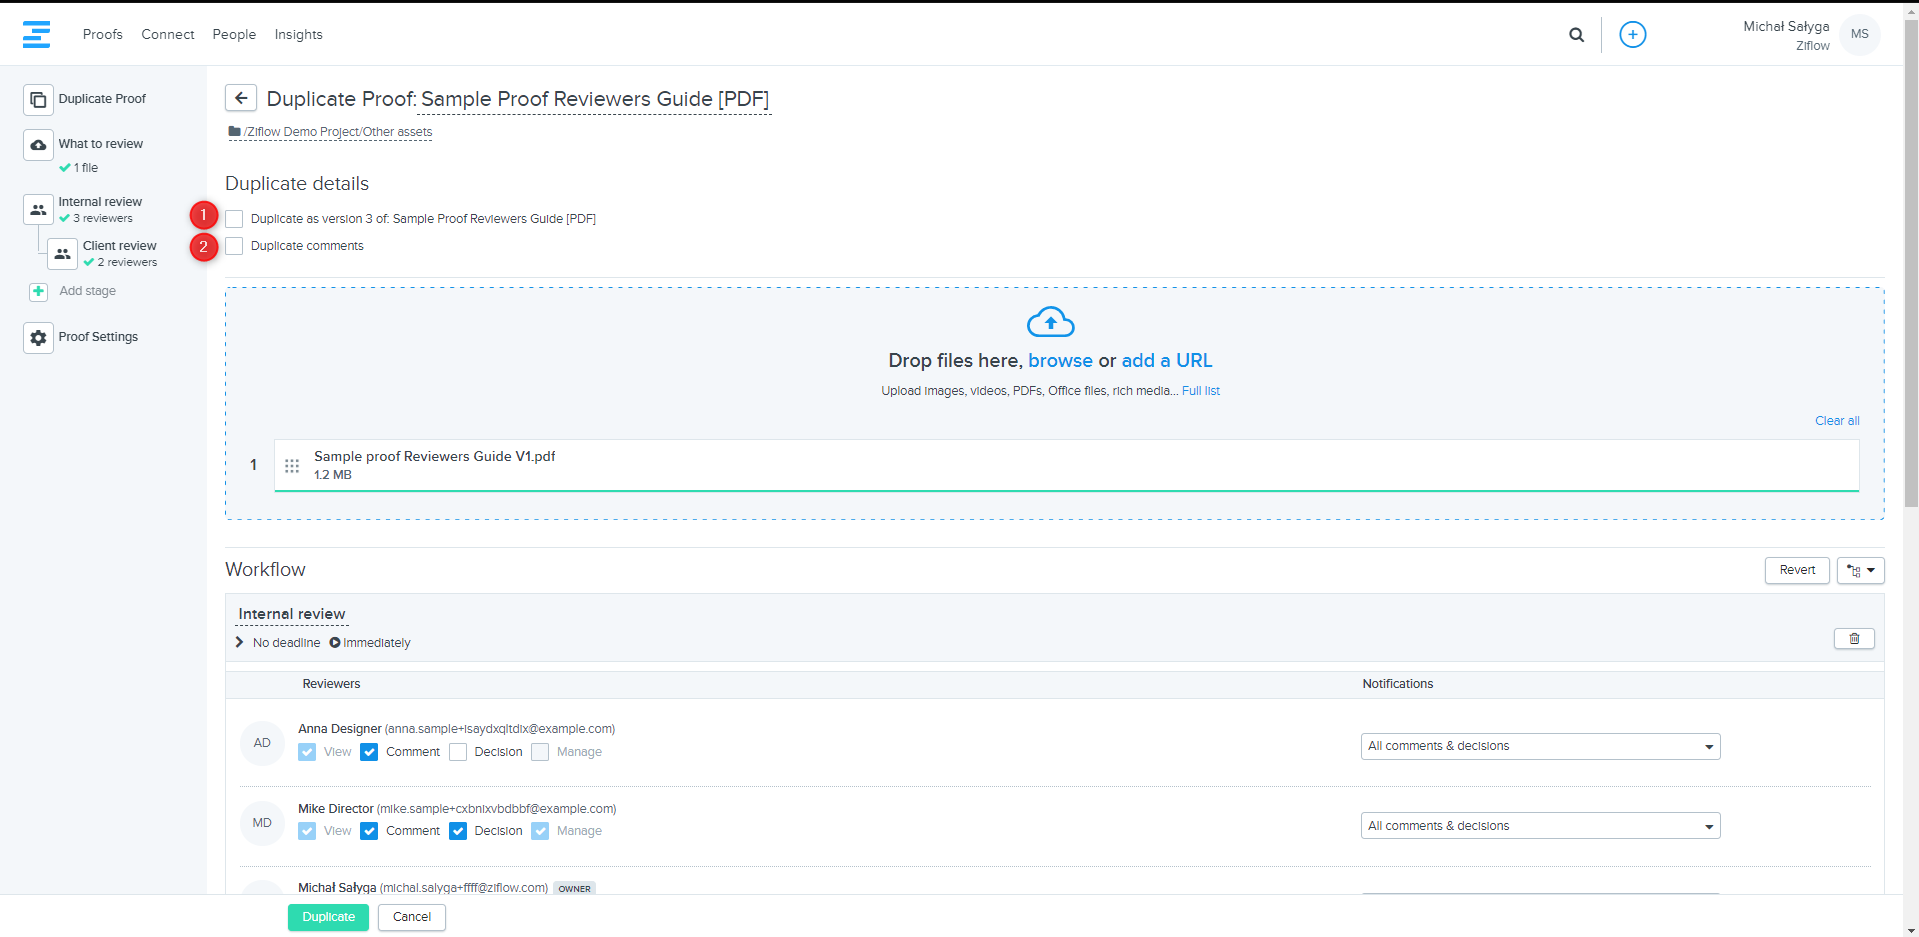Click the Ziflow logo icon
The image size is (1919, 937).
[37, 34]
